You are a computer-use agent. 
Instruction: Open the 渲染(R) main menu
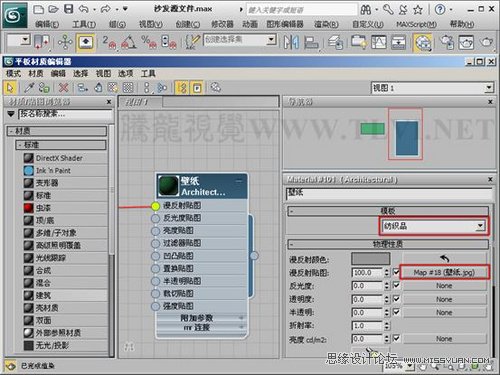[x=326, y=24]
